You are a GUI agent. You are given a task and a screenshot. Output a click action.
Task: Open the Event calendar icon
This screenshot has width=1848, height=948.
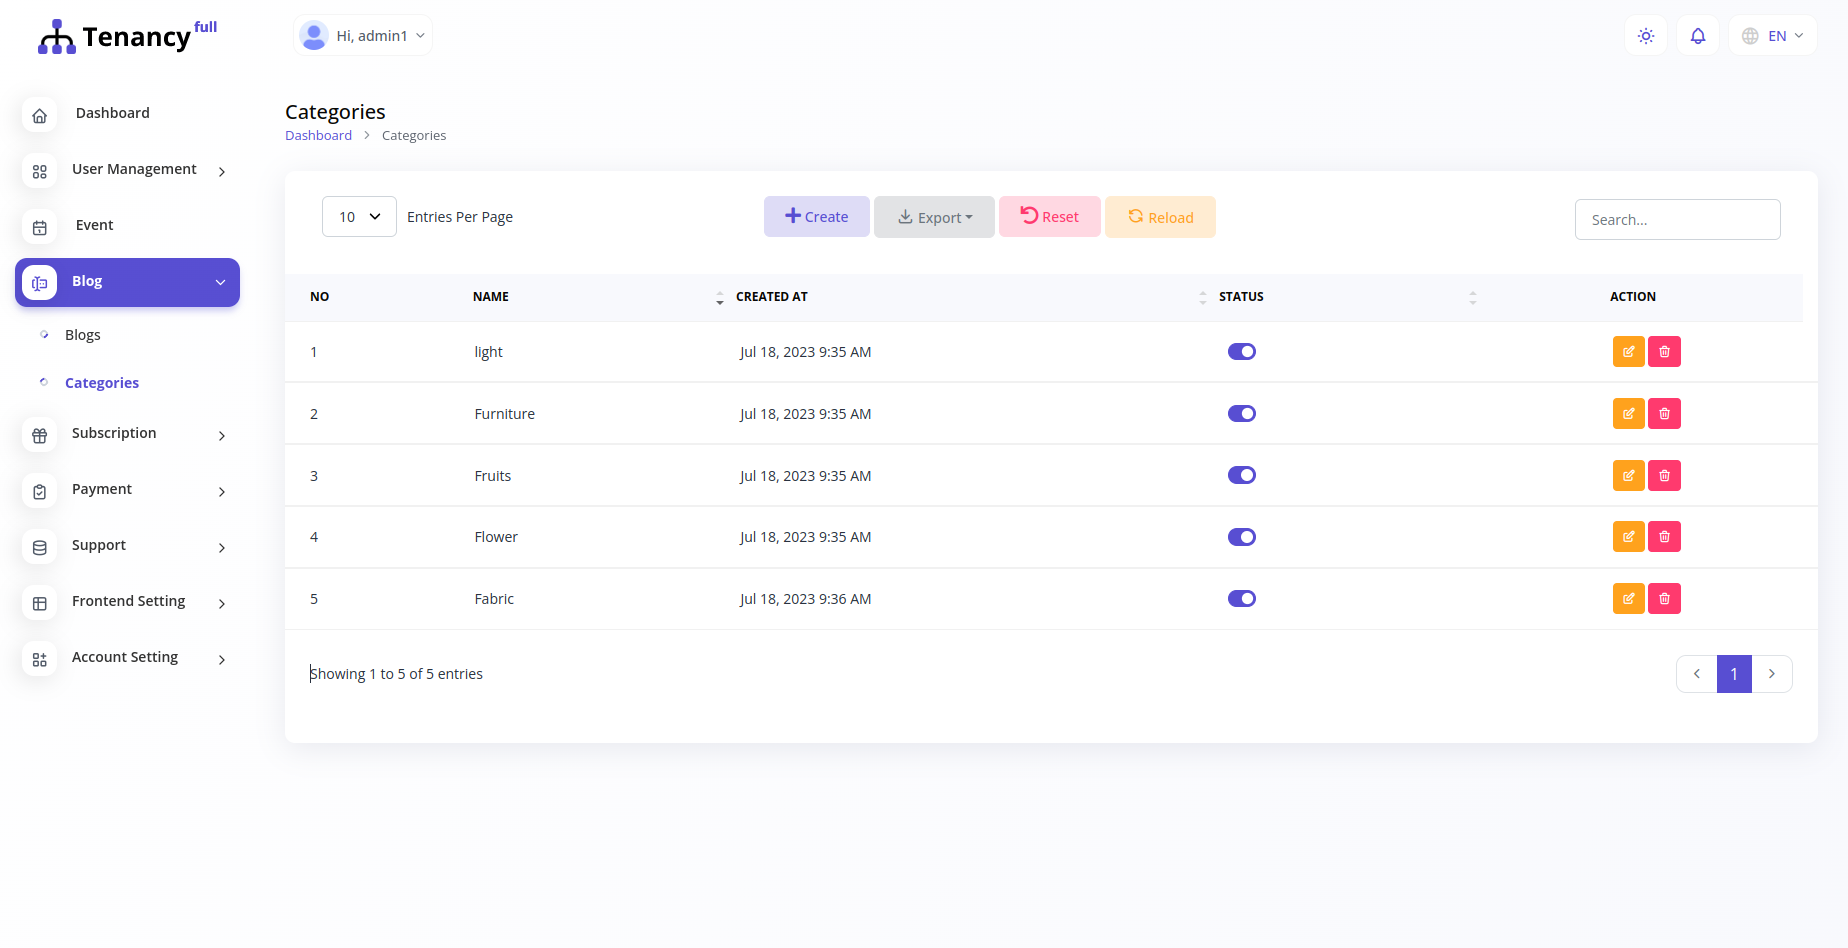(x=39, y=227)
